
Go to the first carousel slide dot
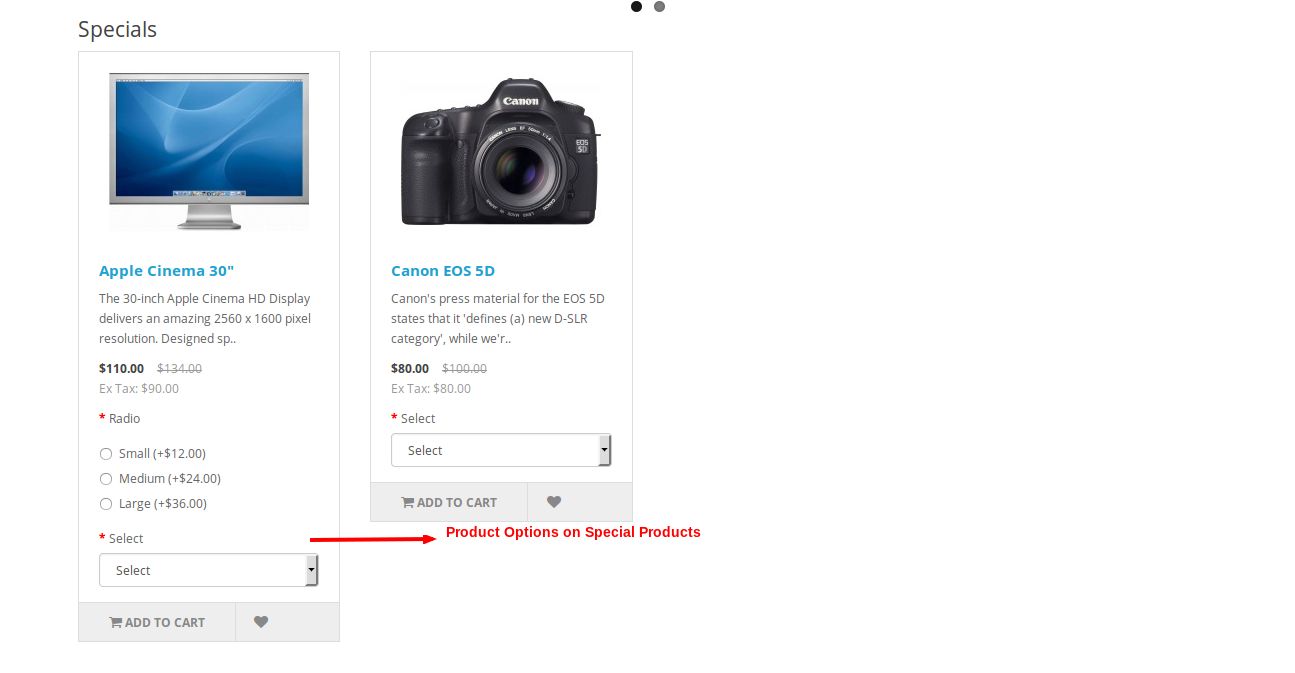tap(637, 6)
